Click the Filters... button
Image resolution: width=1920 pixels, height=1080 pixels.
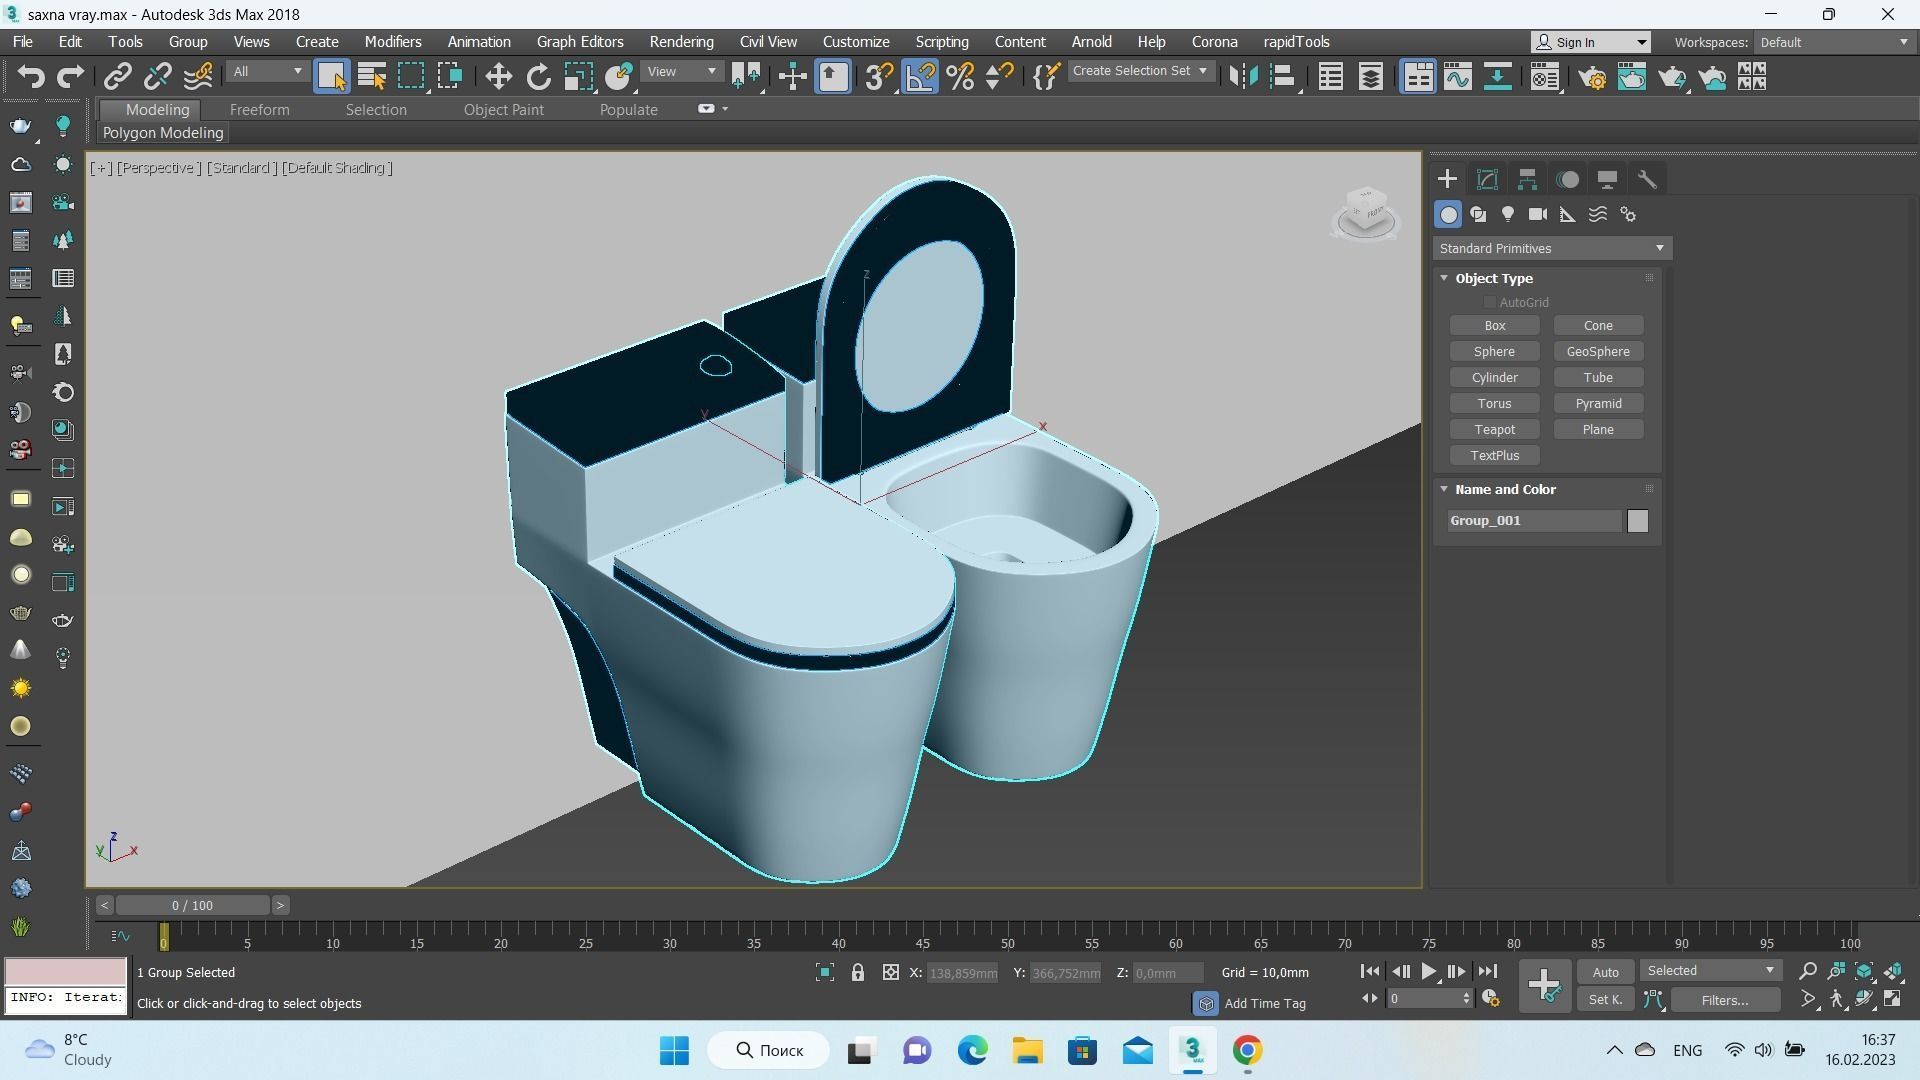click(x=1725, y=1000)
